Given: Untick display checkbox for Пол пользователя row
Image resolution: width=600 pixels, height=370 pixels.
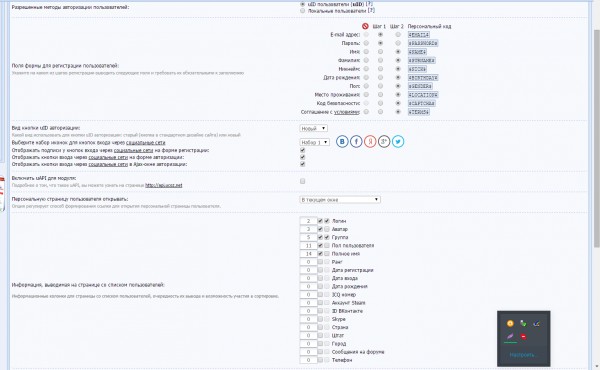Looking at the screenshot, I should click(x=320, y=245).
